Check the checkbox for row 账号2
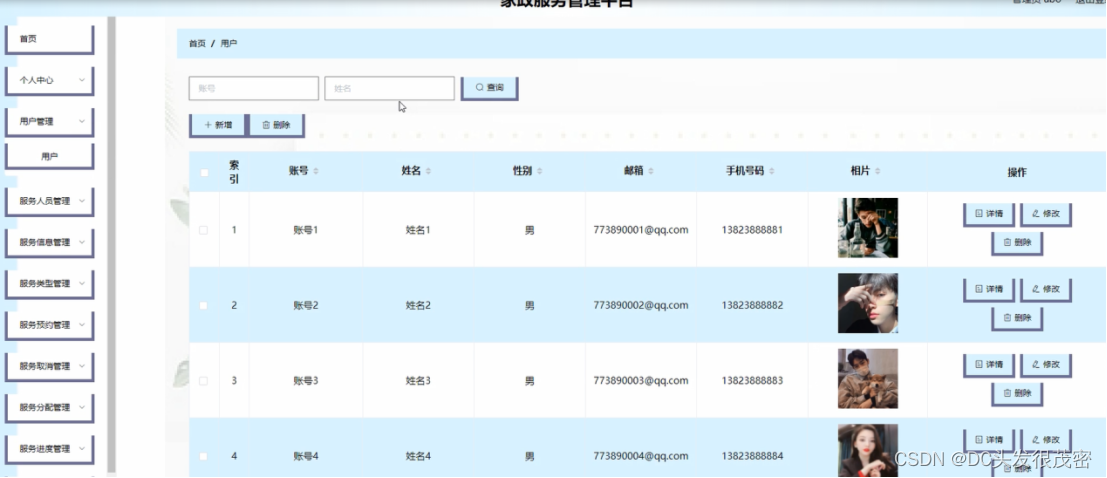Image resolution: width=1107 pixels, height=478 pixels. pyautogui.click(x=204, y=306)
